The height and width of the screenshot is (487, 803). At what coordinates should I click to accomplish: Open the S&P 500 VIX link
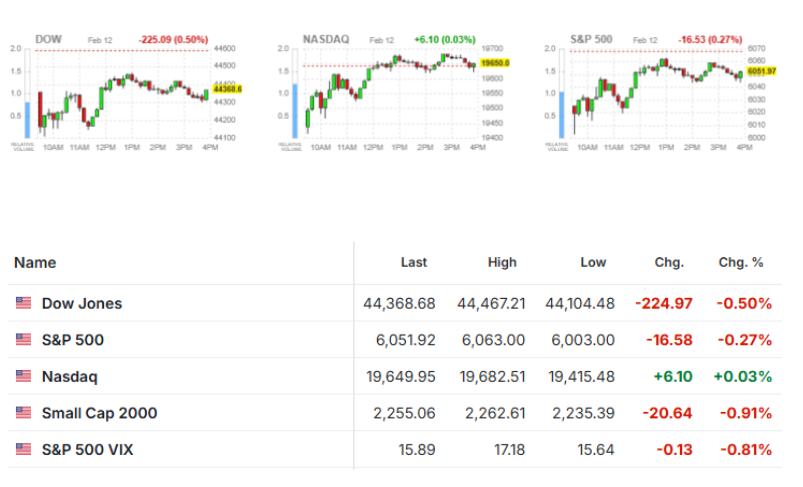[x=88, y=450]
